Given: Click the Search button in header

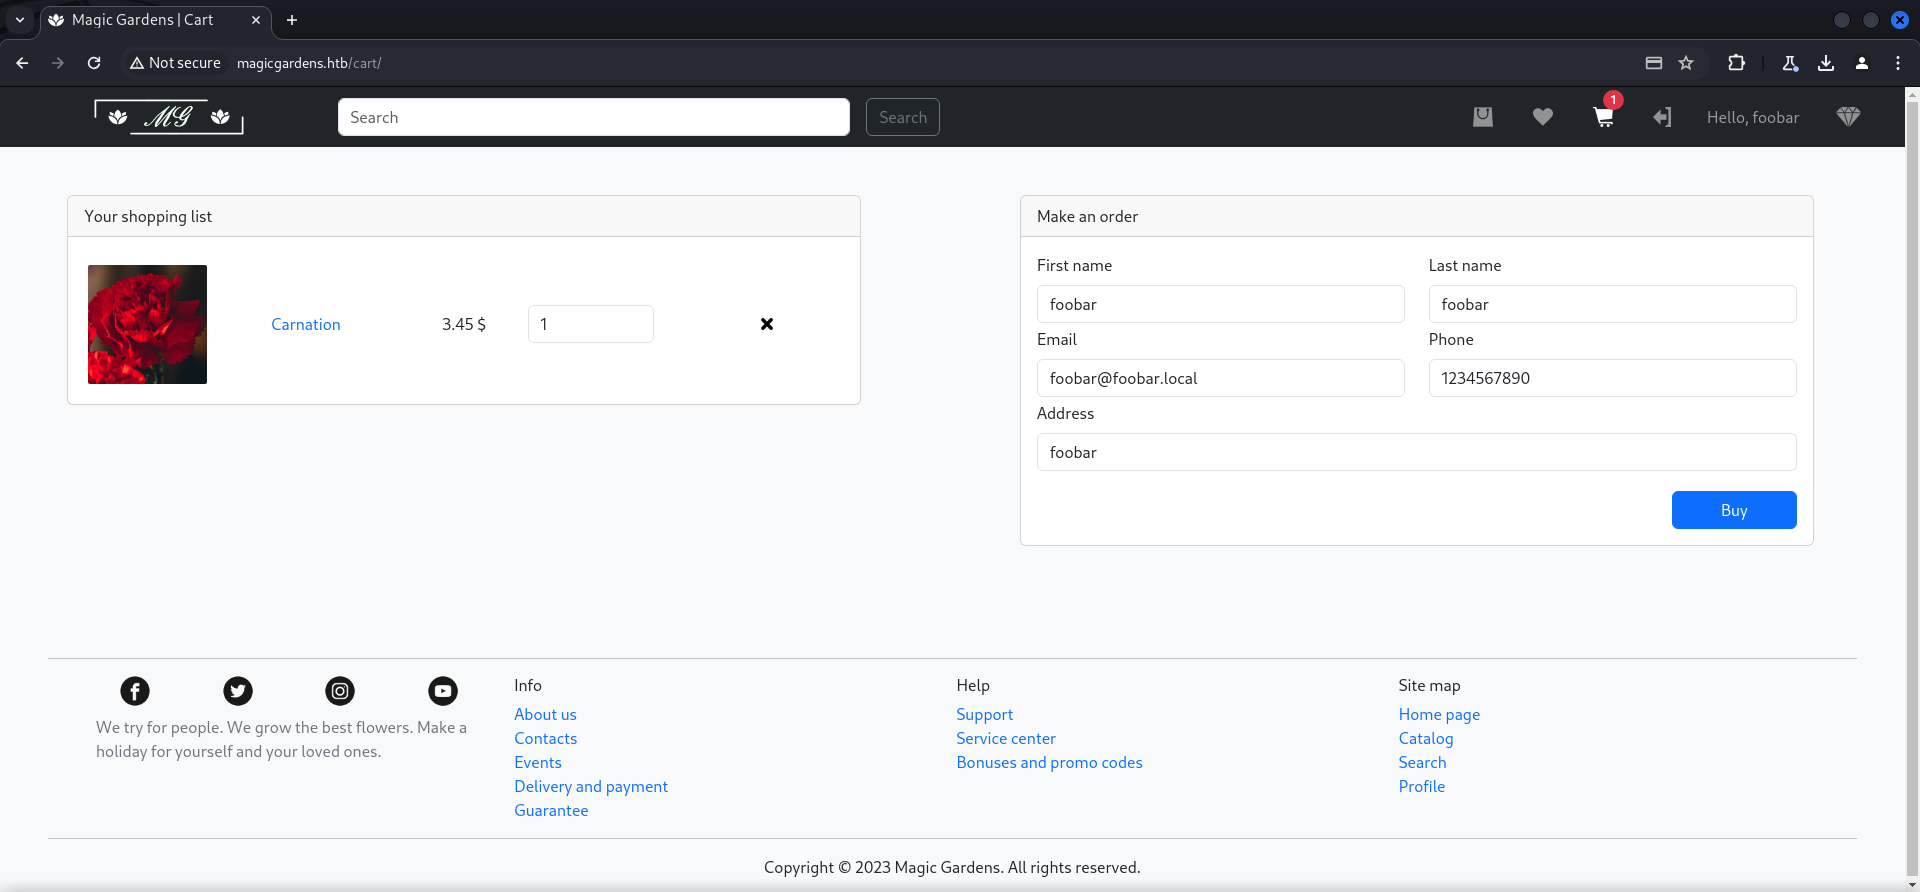Looking at the screenshot, I should (x=902, y=117).
